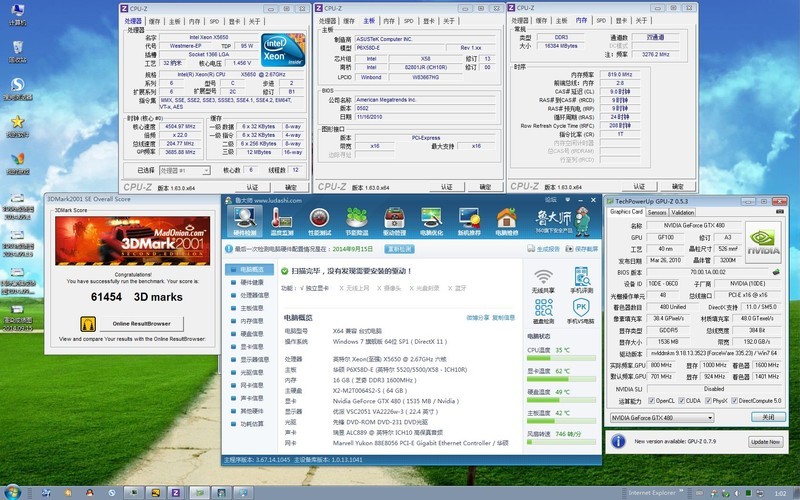
Task: Click Online ResultBrowser button in 3DMark
Action: pos(141,323)
